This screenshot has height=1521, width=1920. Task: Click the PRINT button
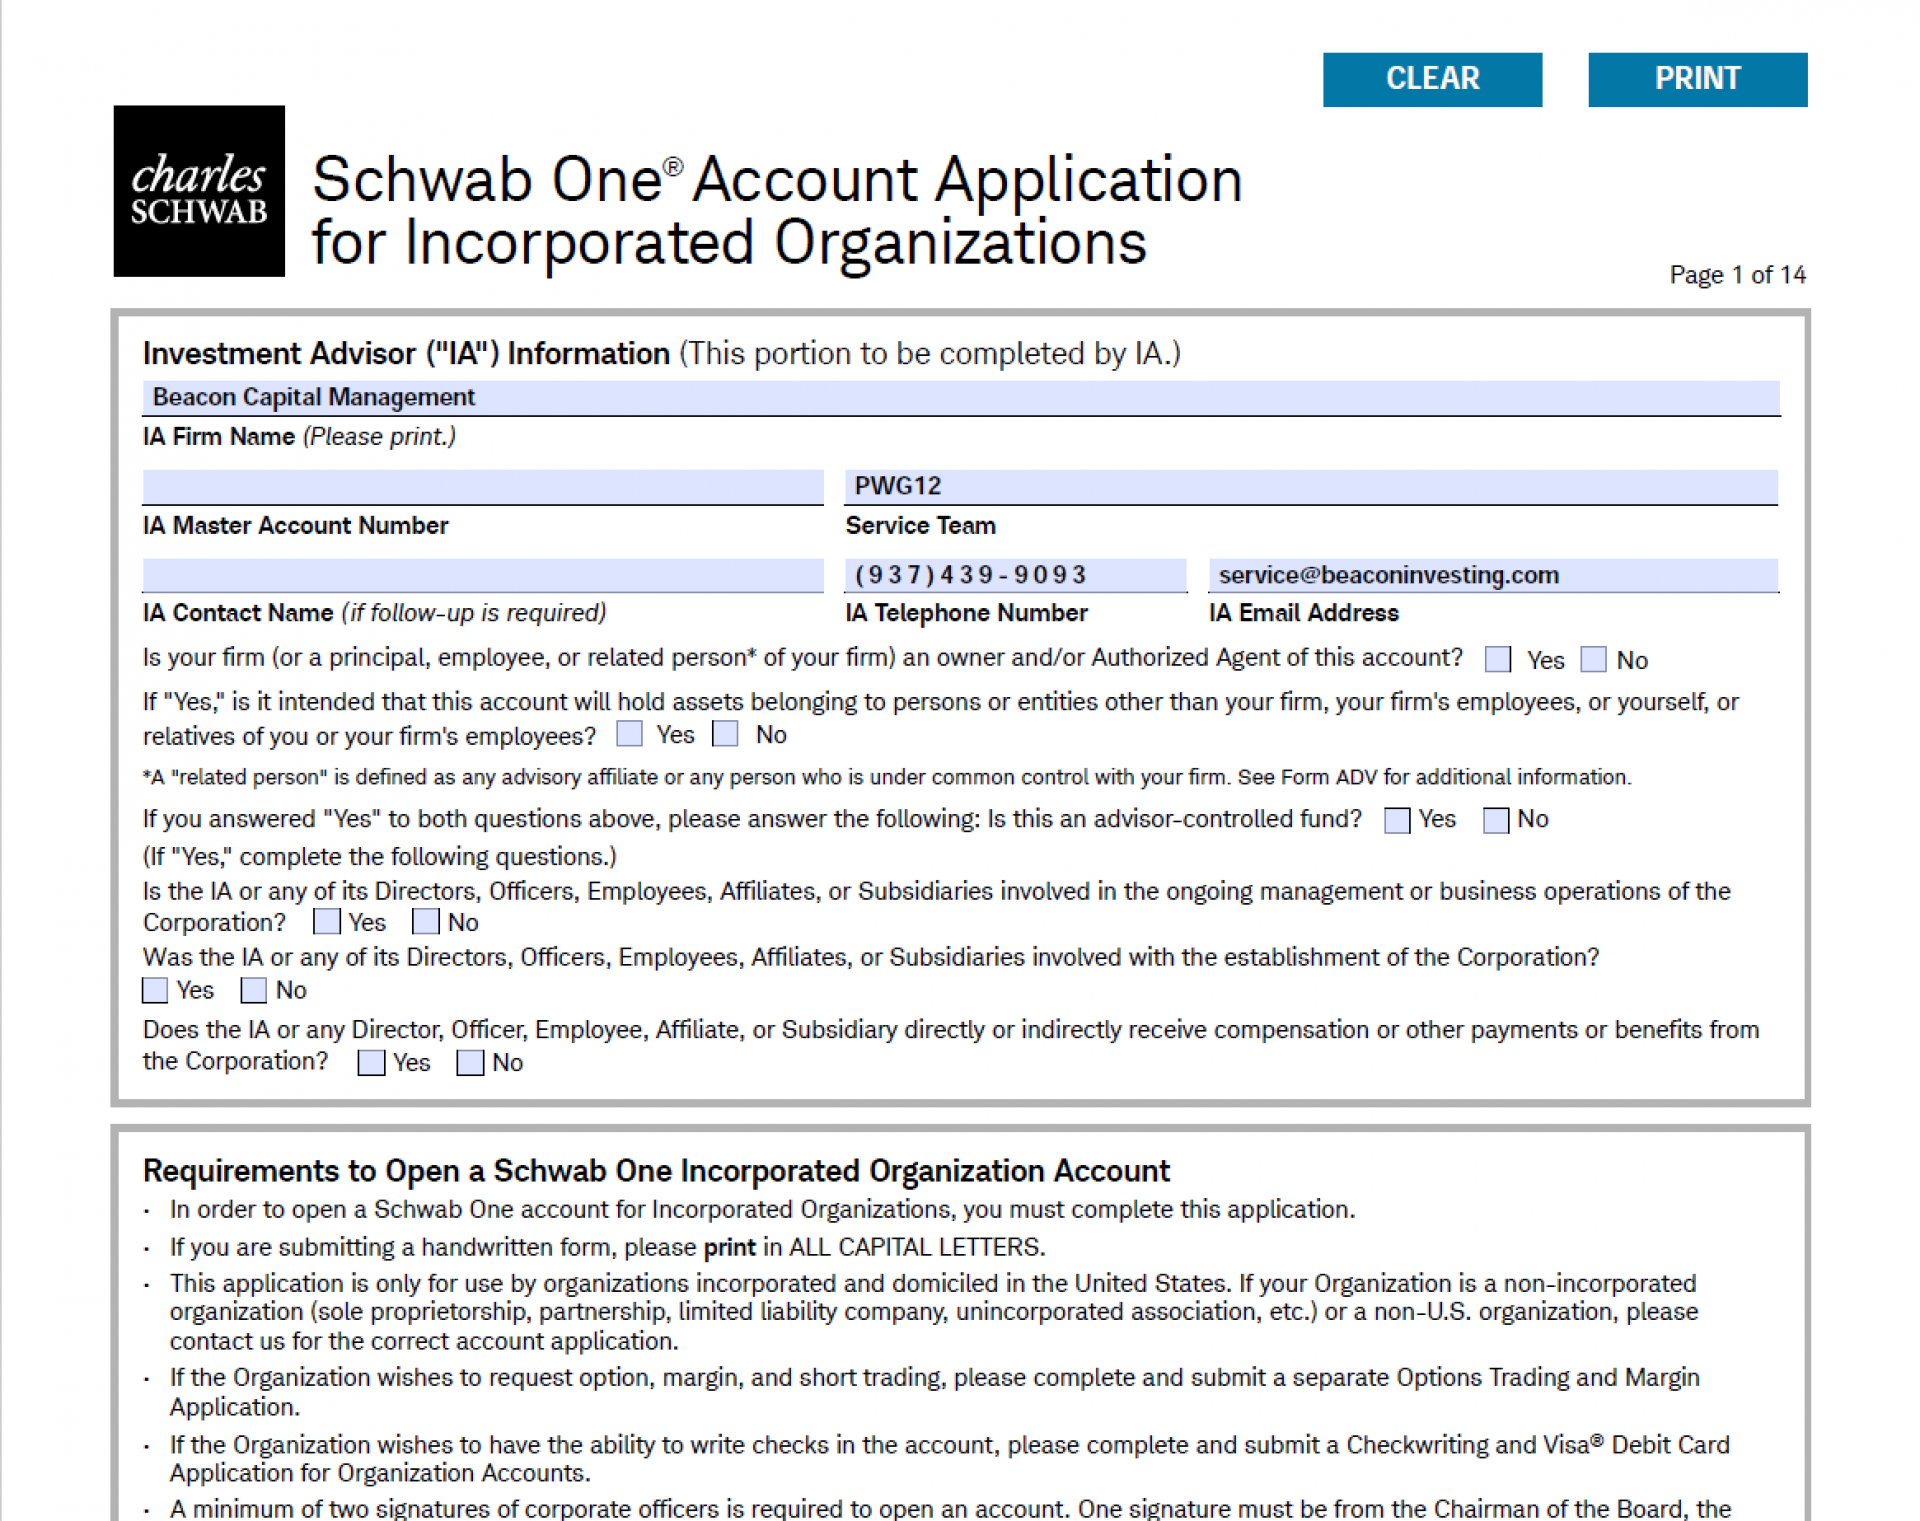pyautogui.click(x=1697, y=79)
